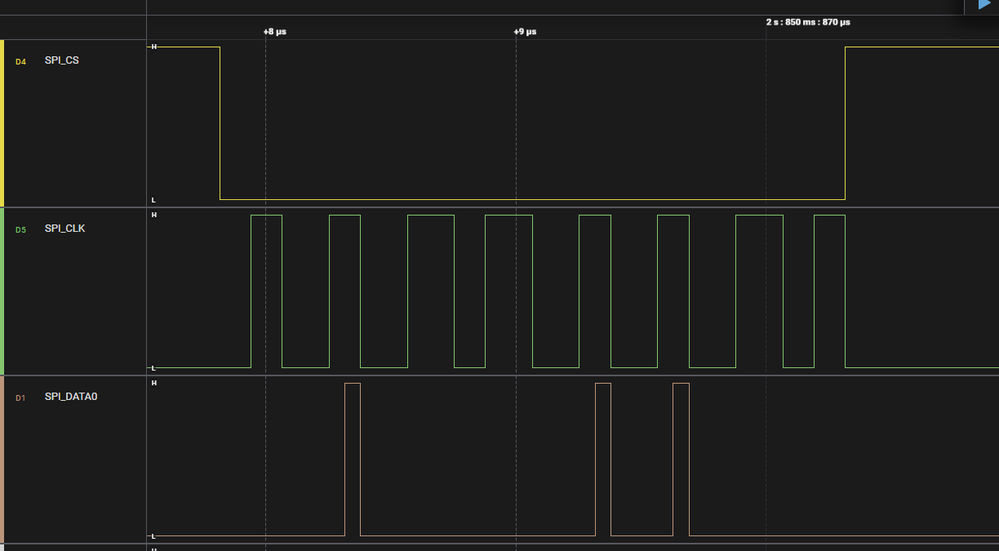
Task: Click the D4 channel number badge
Action: tap(21, 61)
